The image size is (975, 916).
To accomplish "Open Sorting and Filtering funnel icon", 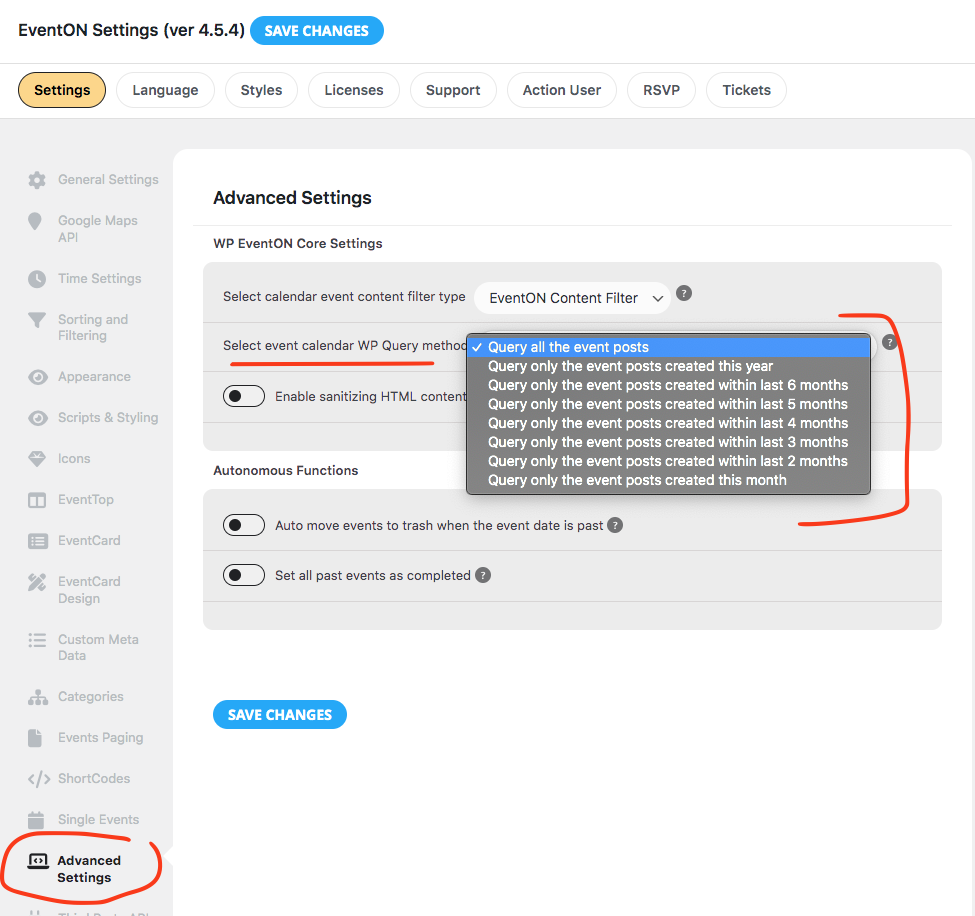I will [x=37, y=320].
